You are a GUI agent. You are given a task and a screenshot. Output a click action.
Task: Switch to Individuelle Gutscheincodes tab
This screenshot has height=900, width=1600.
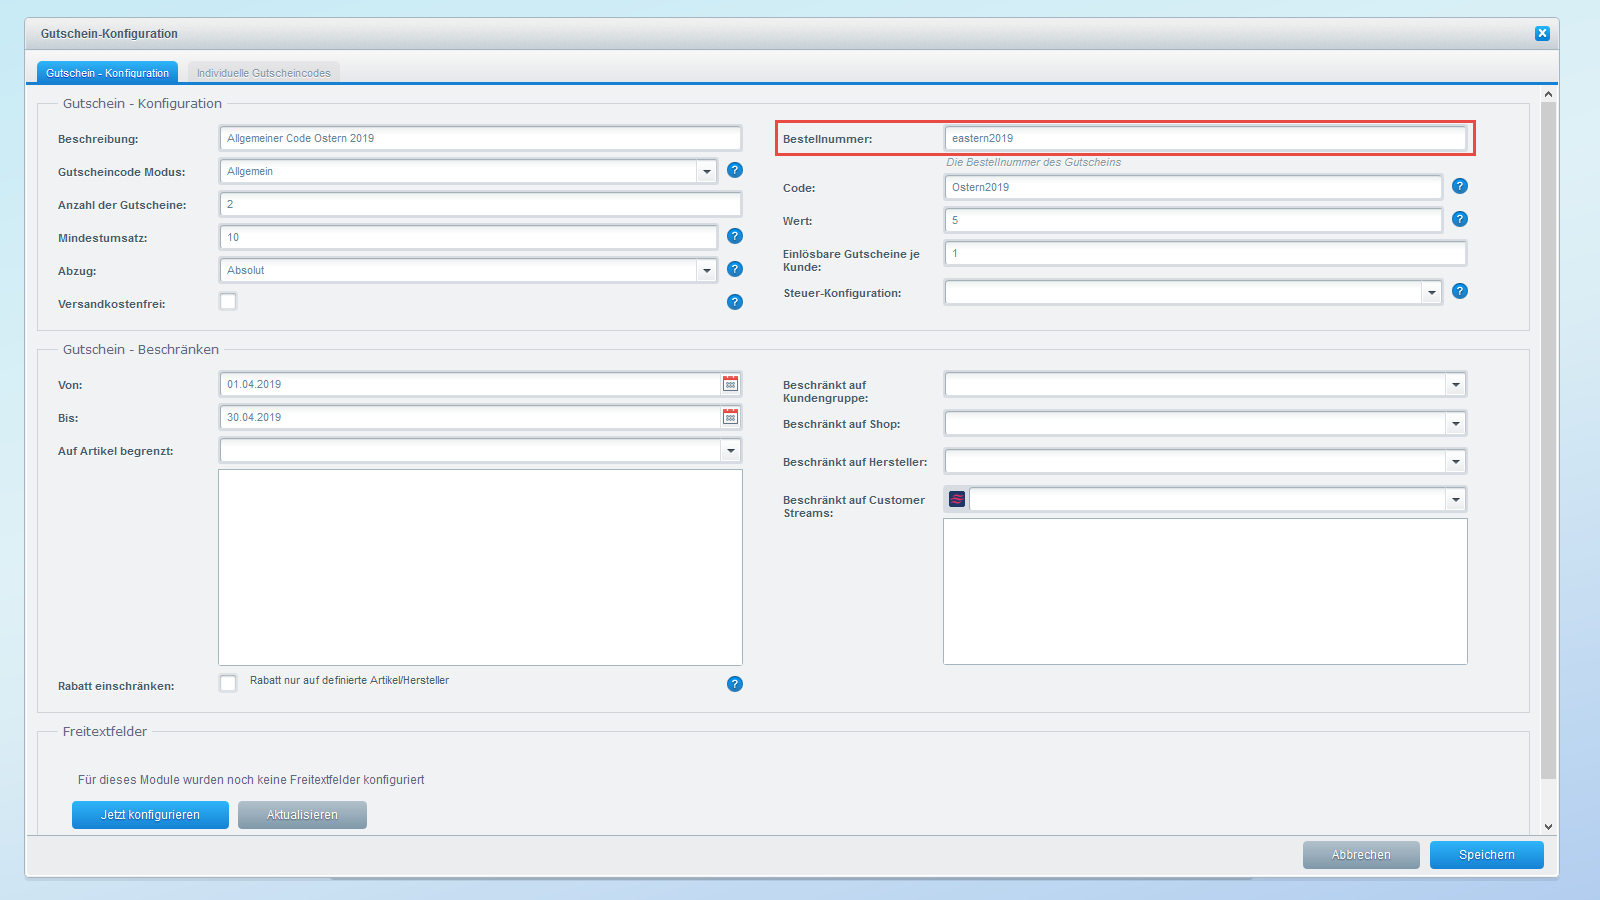coord(264,72)
